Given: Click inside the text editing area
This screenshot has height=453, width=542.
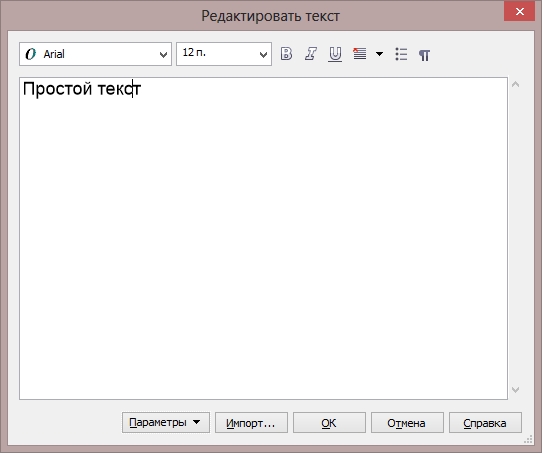Looking at the screenshot, I should point(263,238).
